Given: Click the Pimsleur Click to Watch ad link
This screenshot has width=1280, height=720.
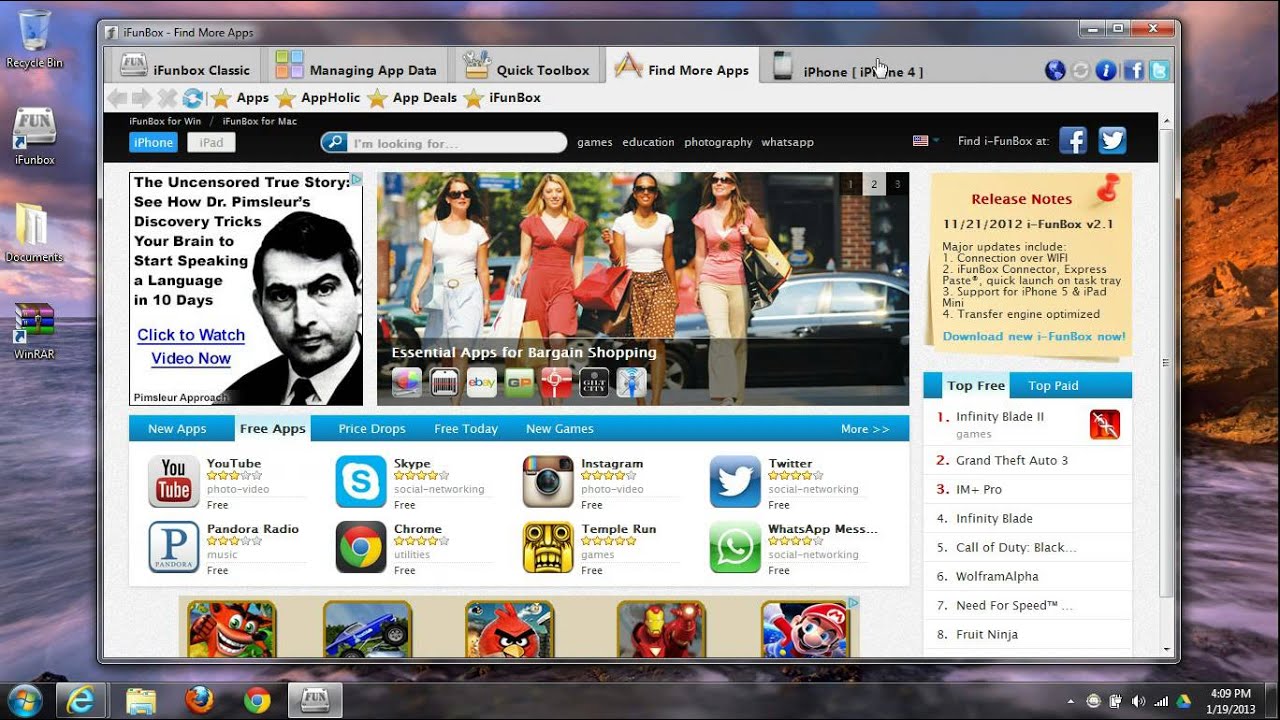Looking at the screenshot, I should coord(191,347).
